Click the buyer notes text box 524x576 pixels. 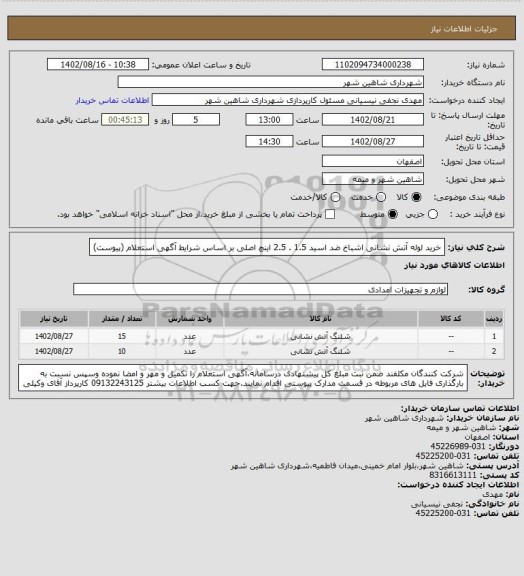(243, 378)
